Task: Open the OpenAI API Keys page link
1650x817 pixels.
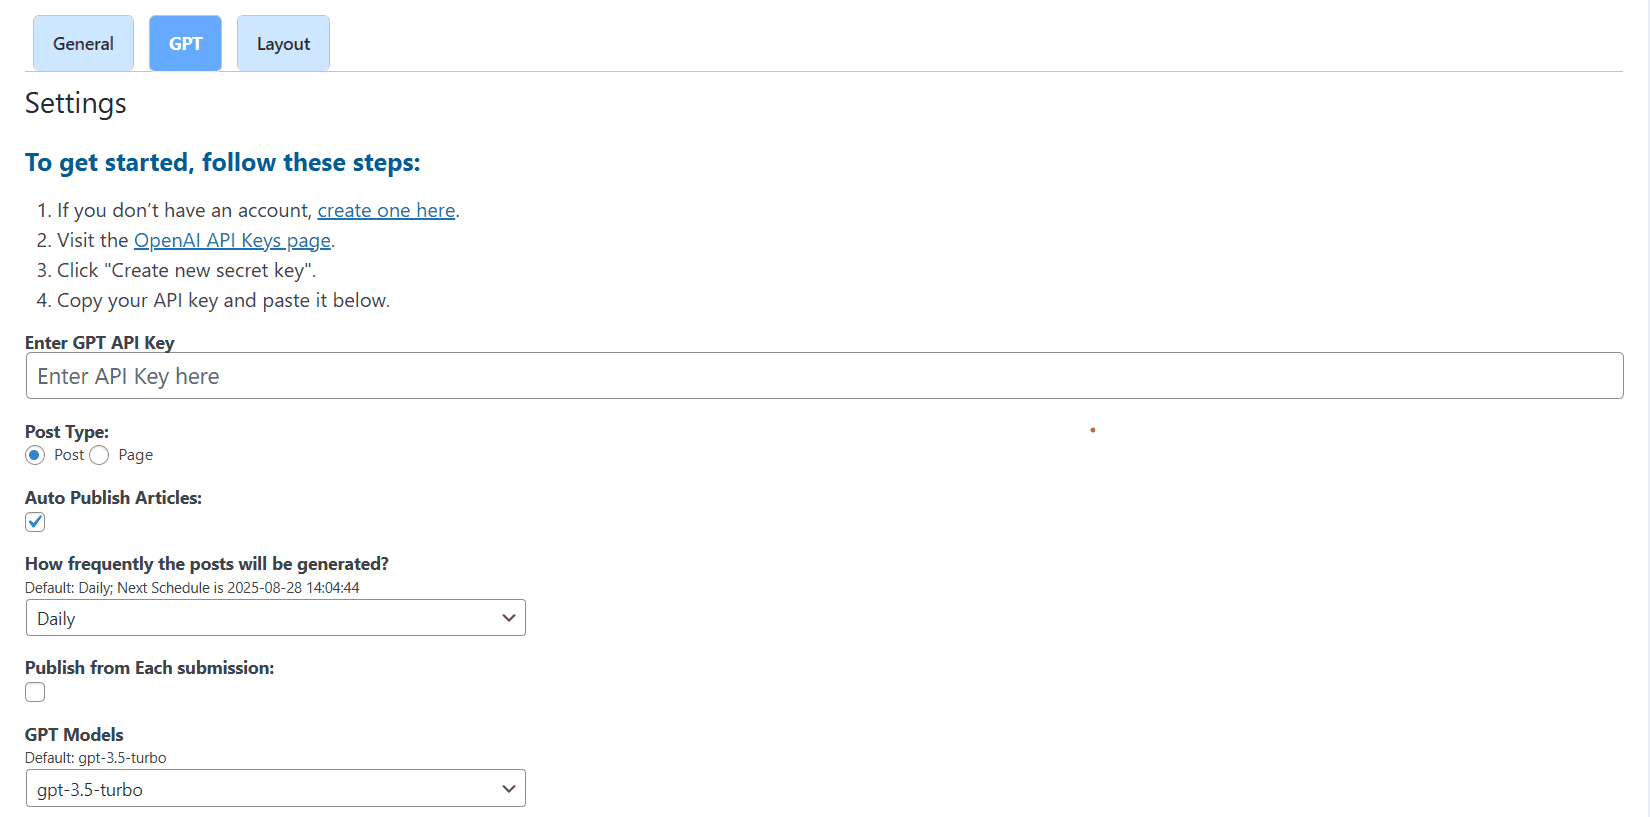Action: [232, 241]
